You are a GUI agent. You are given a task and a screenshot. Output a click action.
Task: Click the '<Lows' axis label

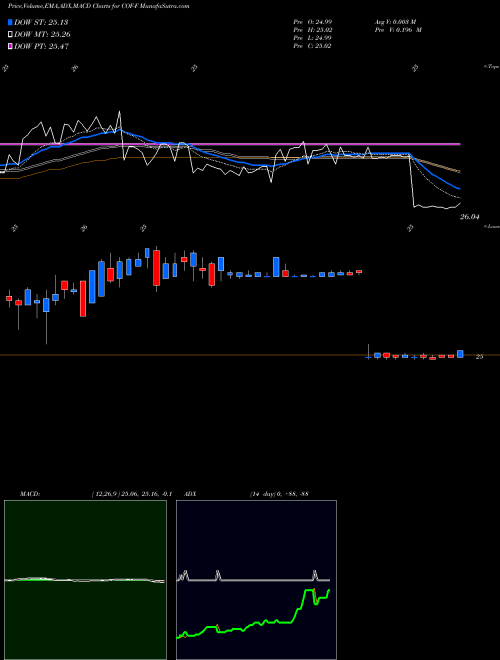click(492, 226)
